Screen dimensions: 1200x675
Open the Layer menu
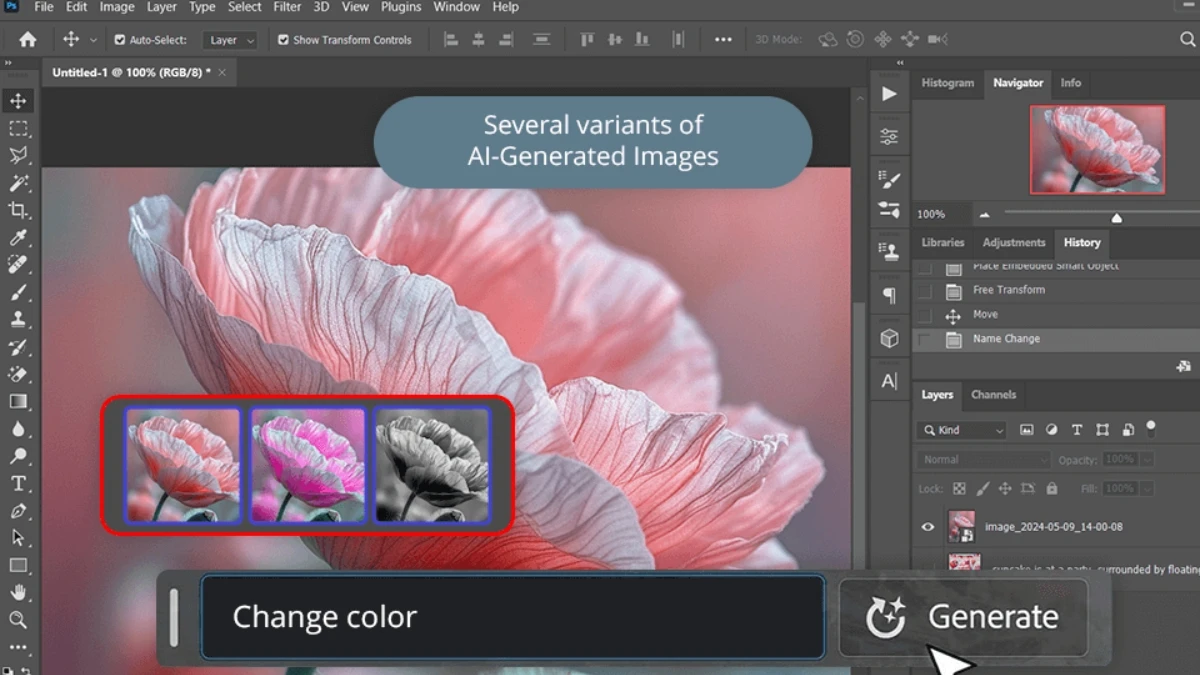tap(161, 7)
